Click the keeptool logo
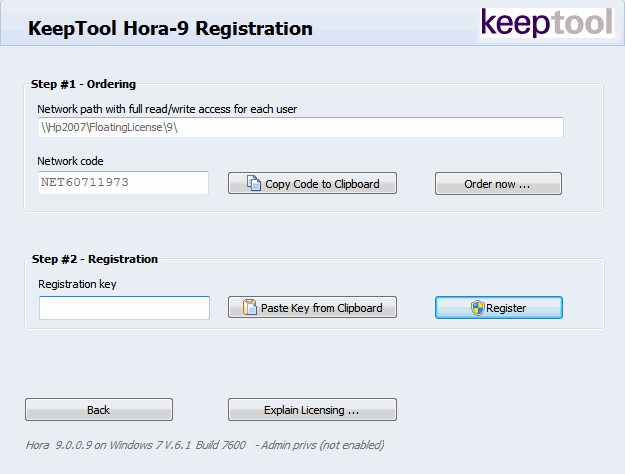 [546, 22]
